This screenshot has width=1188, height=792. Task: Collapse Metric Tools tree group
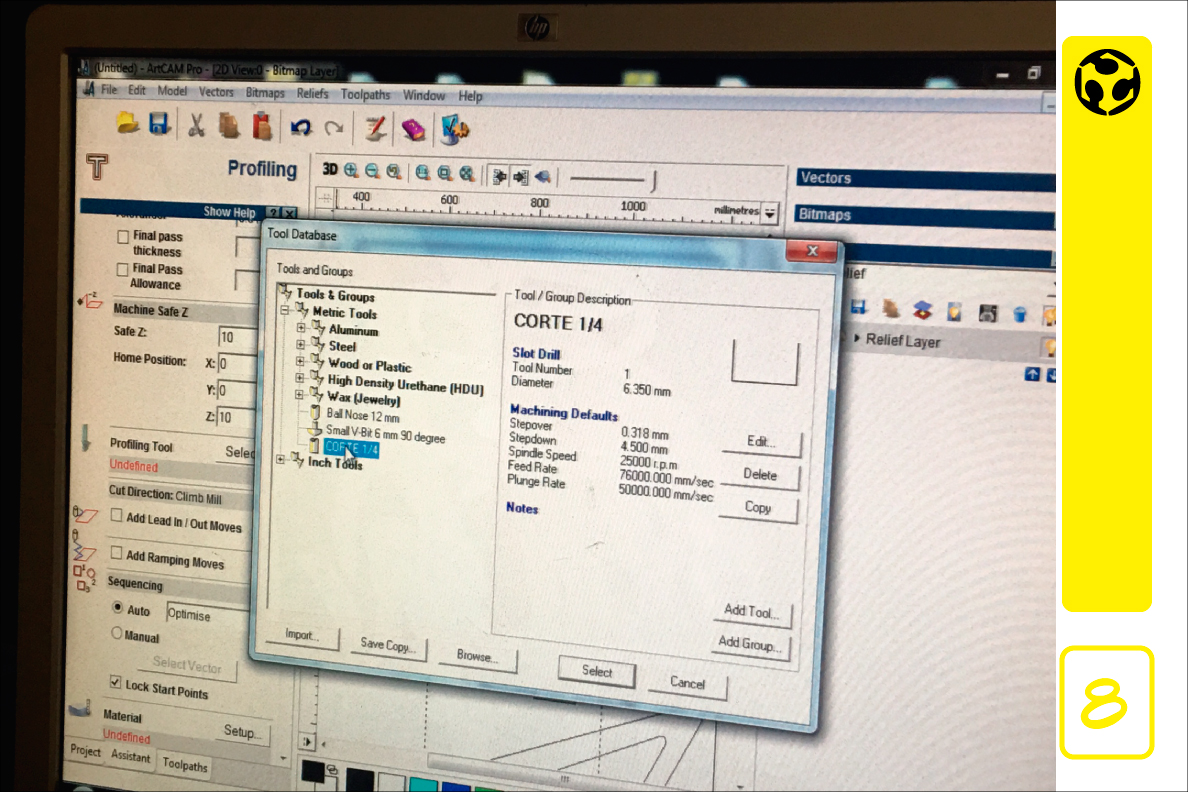point(285,310)
